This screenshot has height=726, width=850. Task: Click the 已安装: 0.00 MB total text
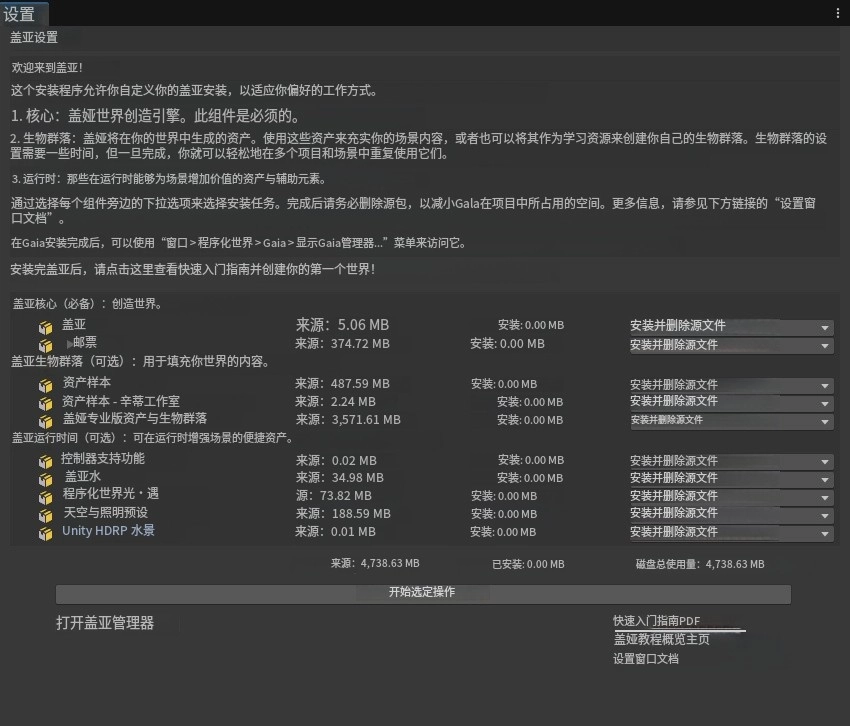[x=528, y=564]
